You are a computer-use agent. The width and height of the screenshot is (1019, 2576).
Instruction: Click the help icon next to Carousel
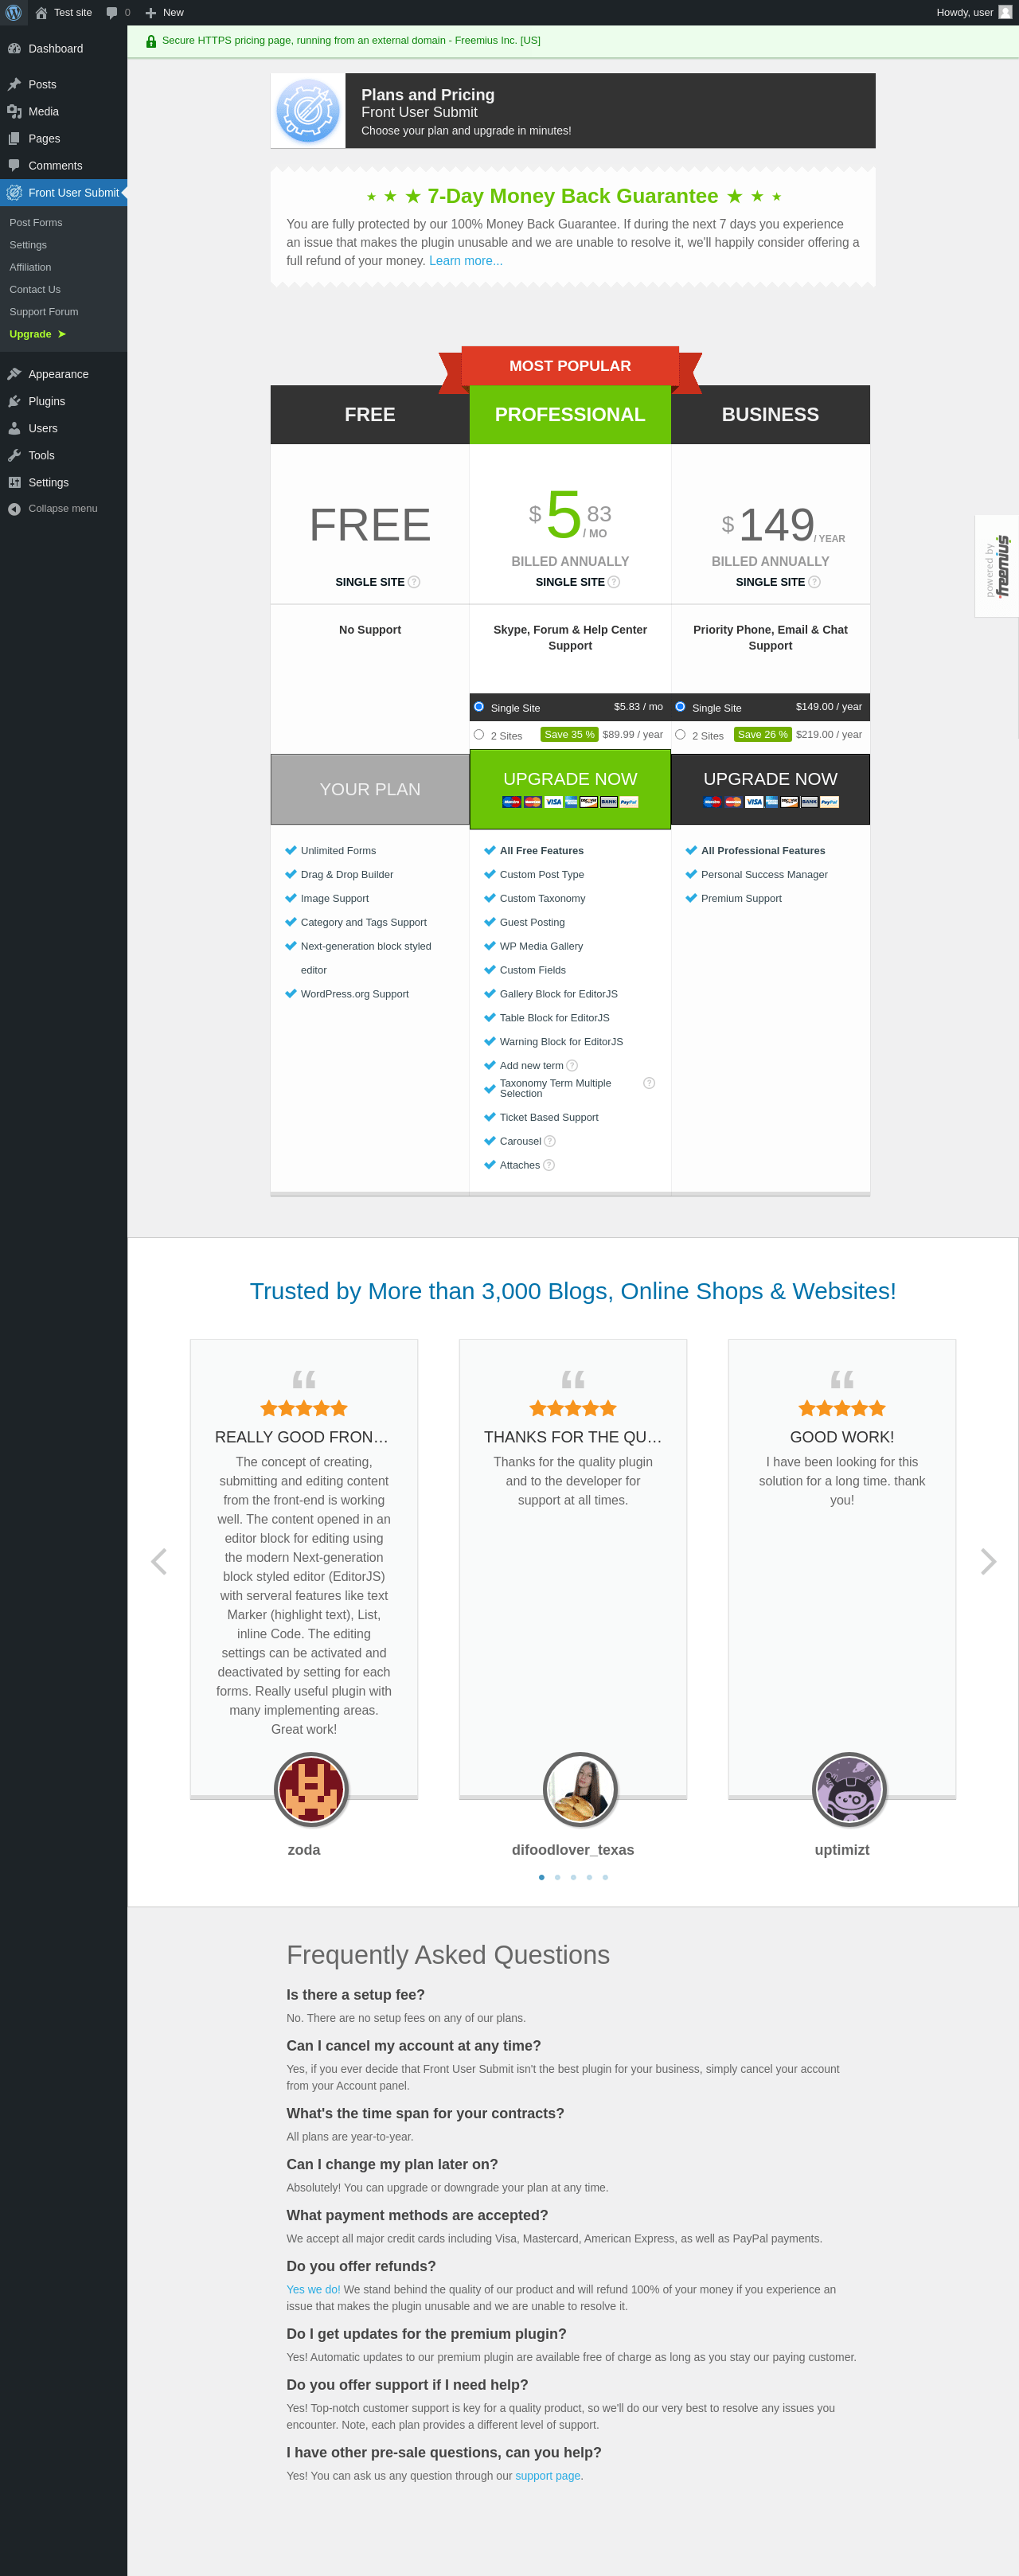tap(549, 1141)
